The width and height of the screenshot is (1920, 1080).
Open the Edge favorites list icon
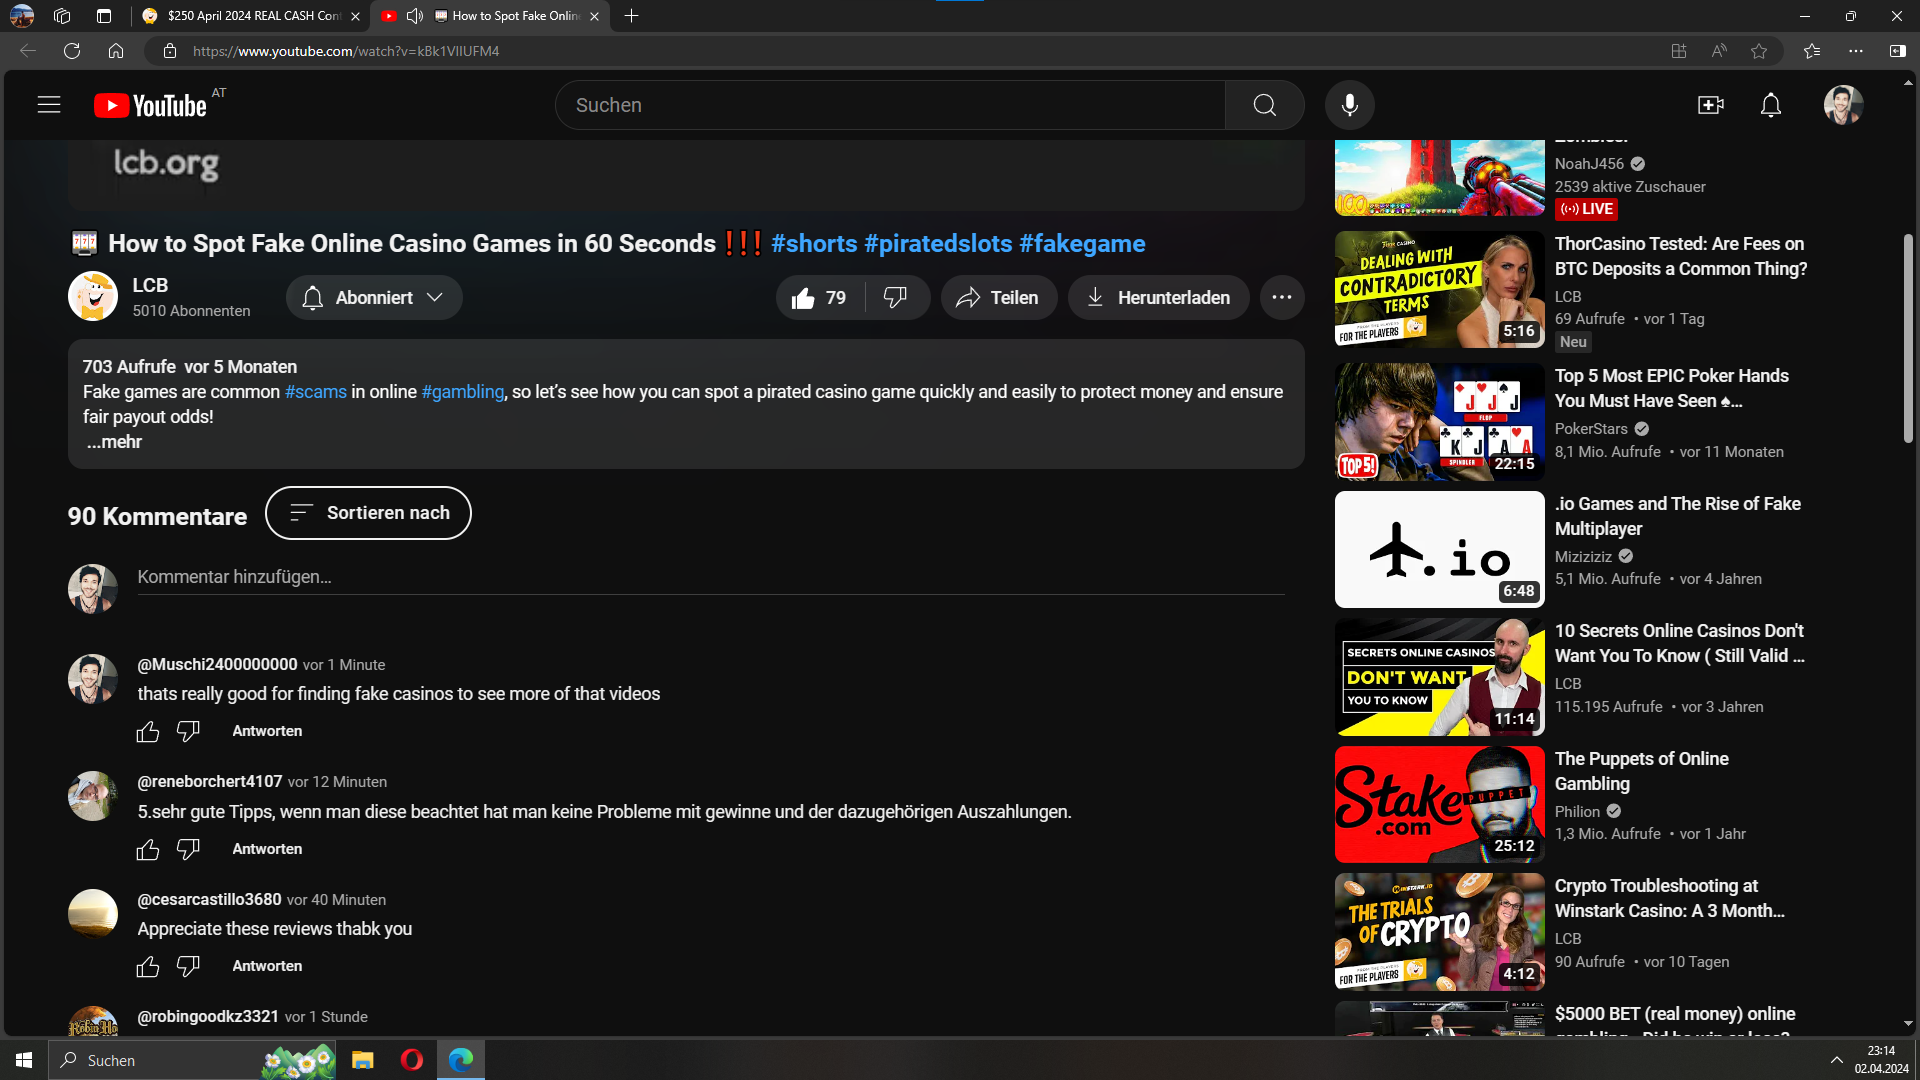click(1812, 51)
